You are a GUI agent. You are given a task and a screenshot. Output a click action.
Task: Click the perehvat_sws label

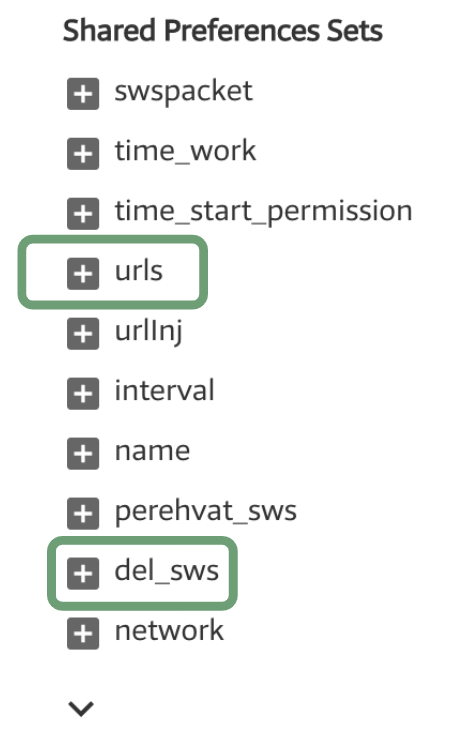(x=206, y=512)
